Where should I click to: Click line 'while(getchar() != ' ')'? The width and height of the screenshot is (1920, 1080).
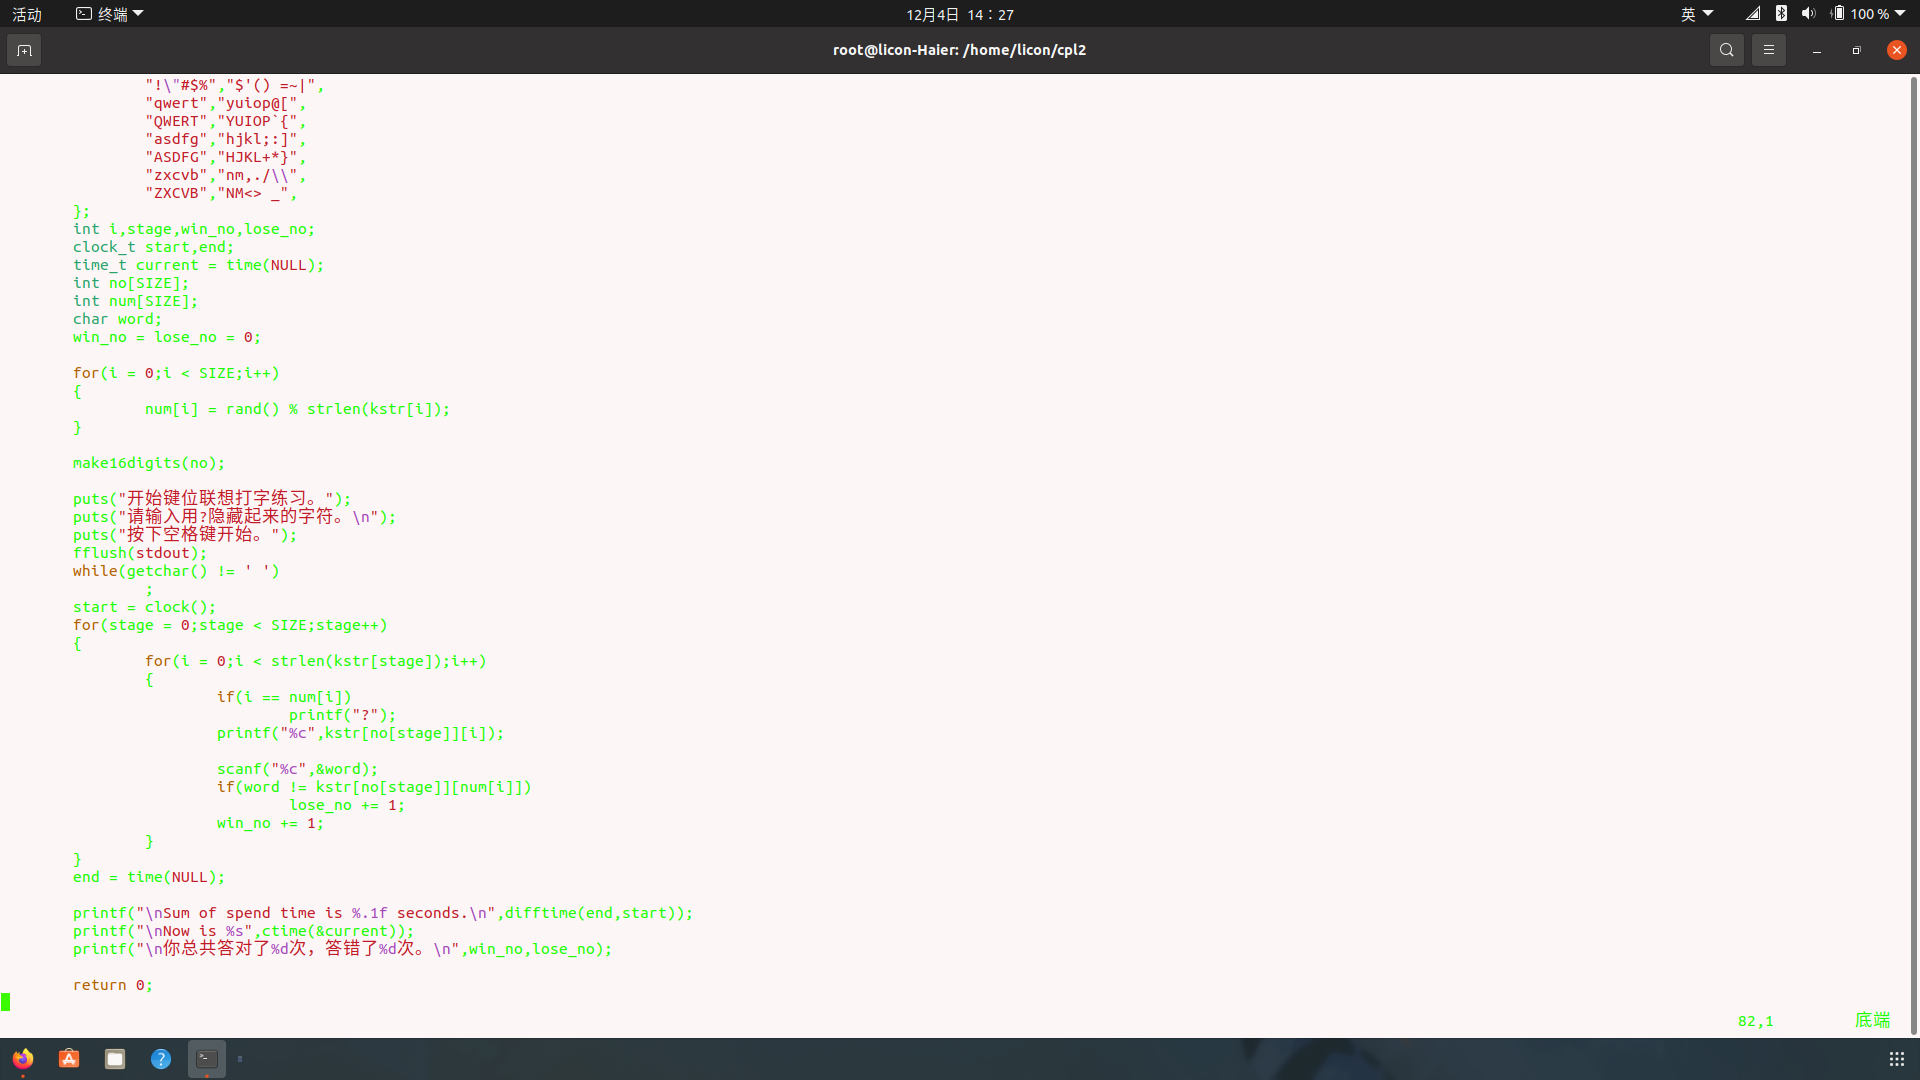176,571
